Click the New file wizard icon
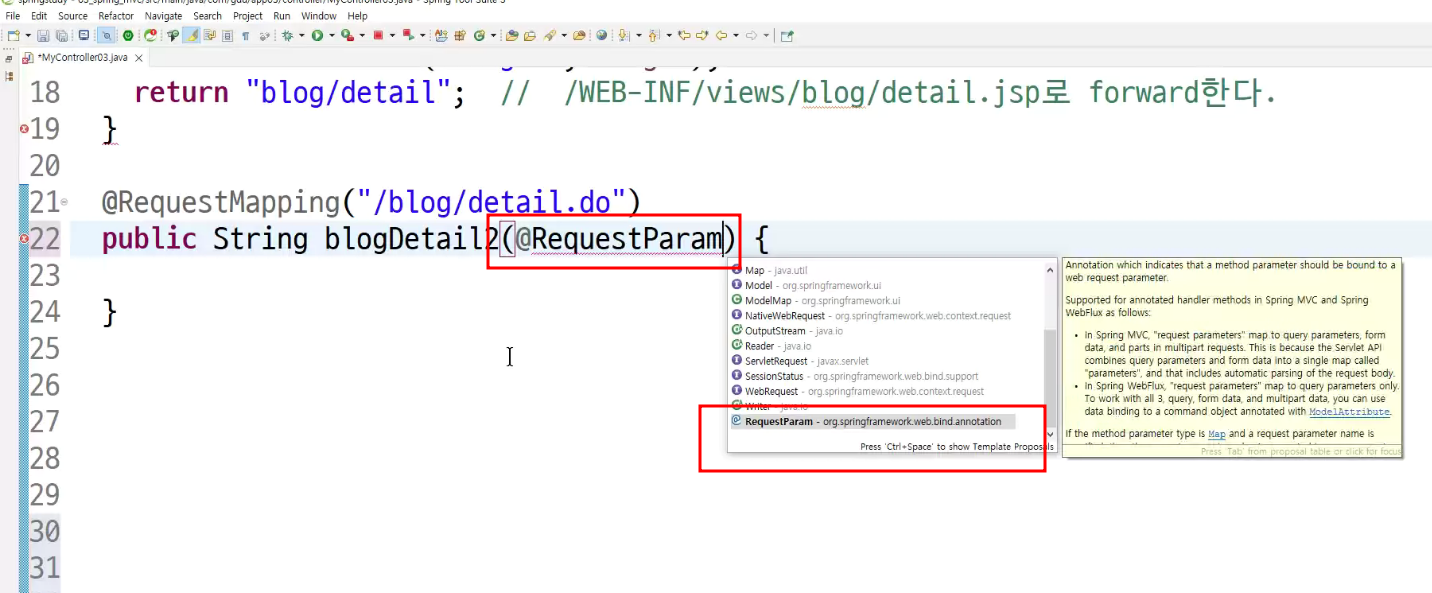 tap(13, 35)
